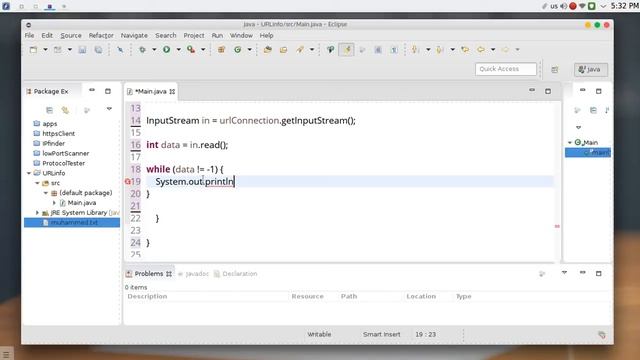640x360 pixels.
Task: Expand the Main.java tree node
Action: (54, 203)
